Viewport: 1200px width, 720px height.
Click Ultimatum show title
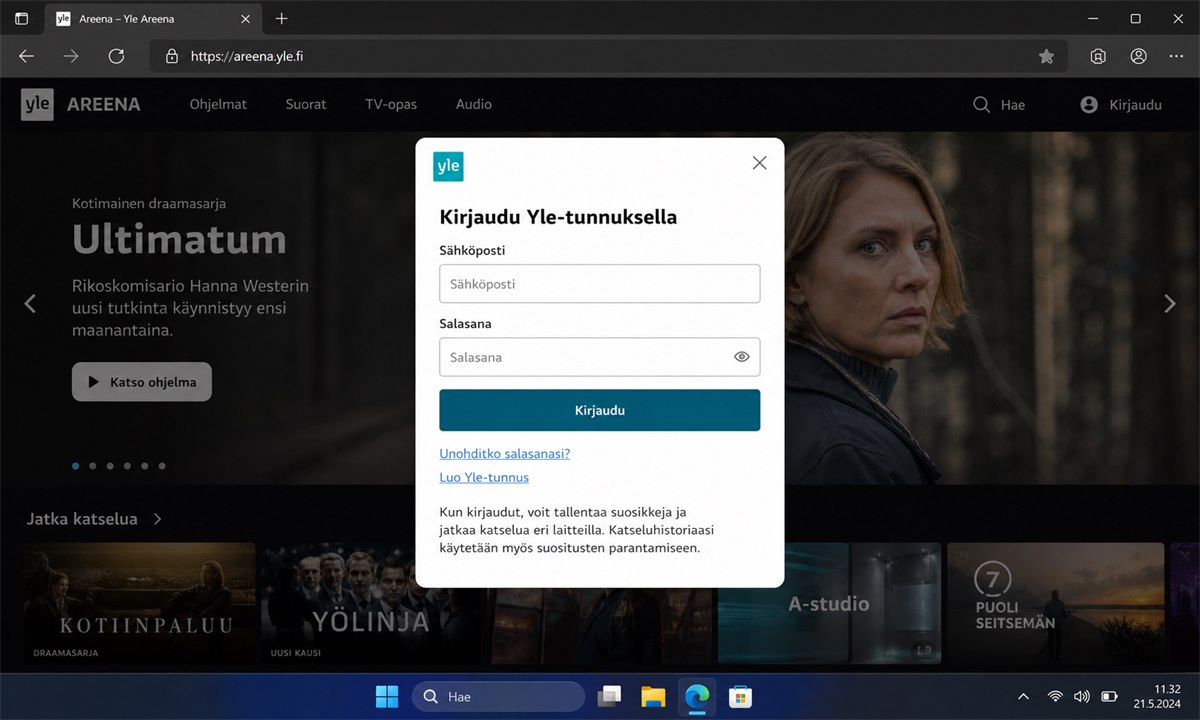point(179,239)
